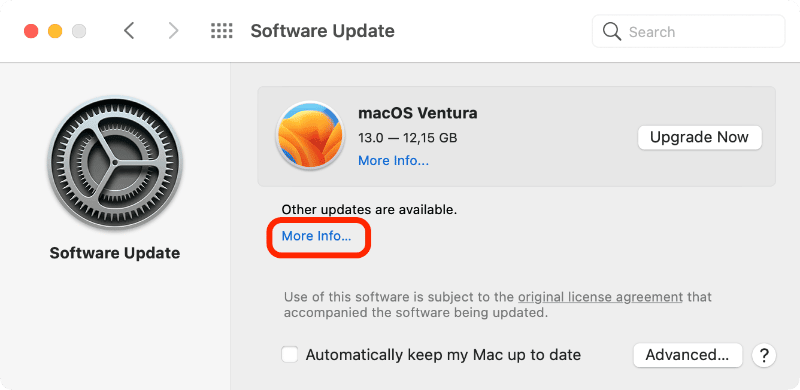
Task: Open the show-all preferences grid icon
Action: tap(222, 31)
